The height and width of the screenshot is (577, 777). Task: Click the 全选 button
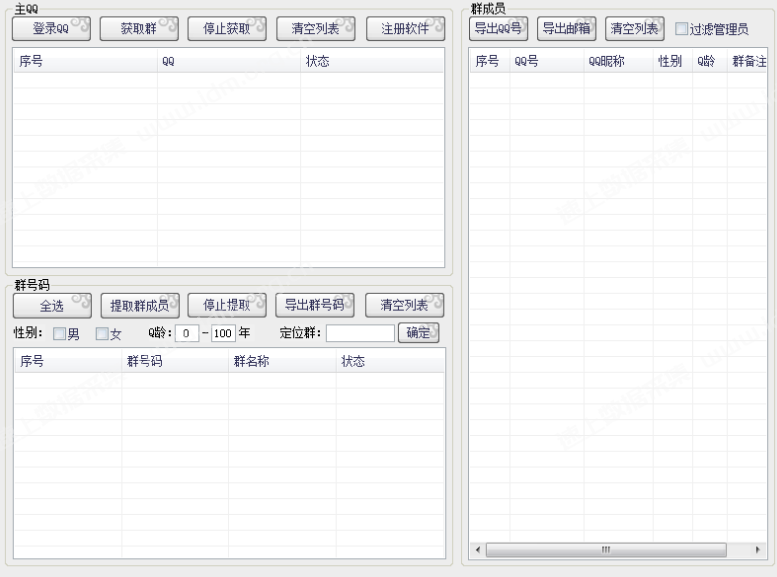pos(53,305)
